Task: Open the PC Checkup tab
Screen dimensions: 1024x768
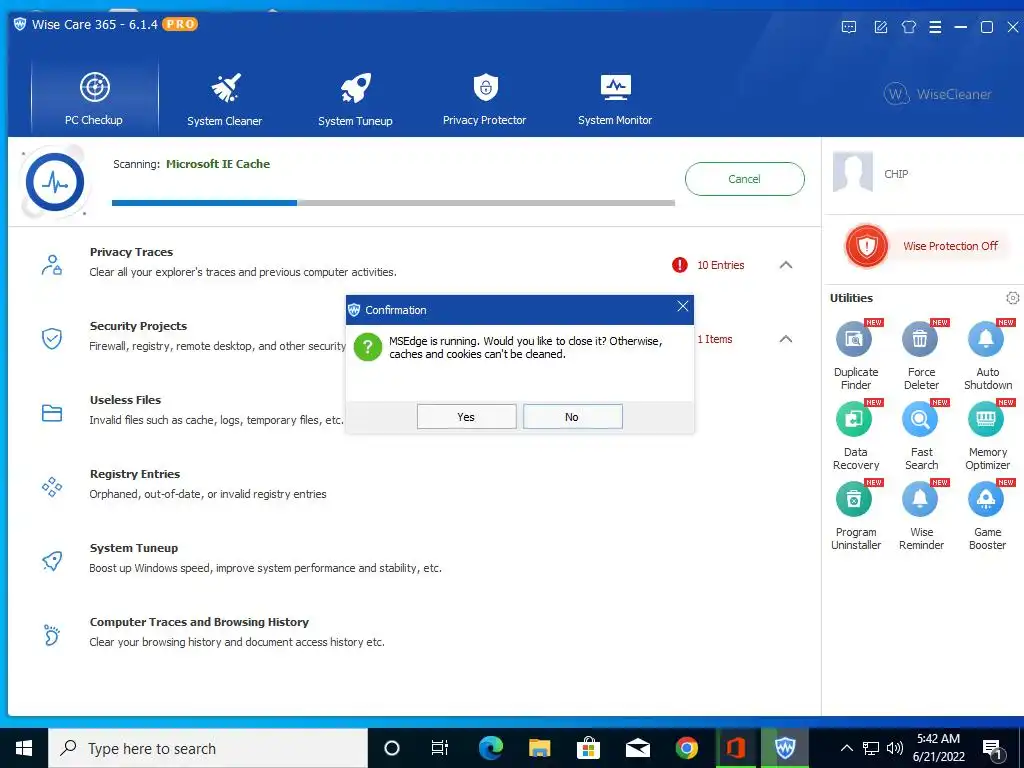Action: click(x=94, y=98)
